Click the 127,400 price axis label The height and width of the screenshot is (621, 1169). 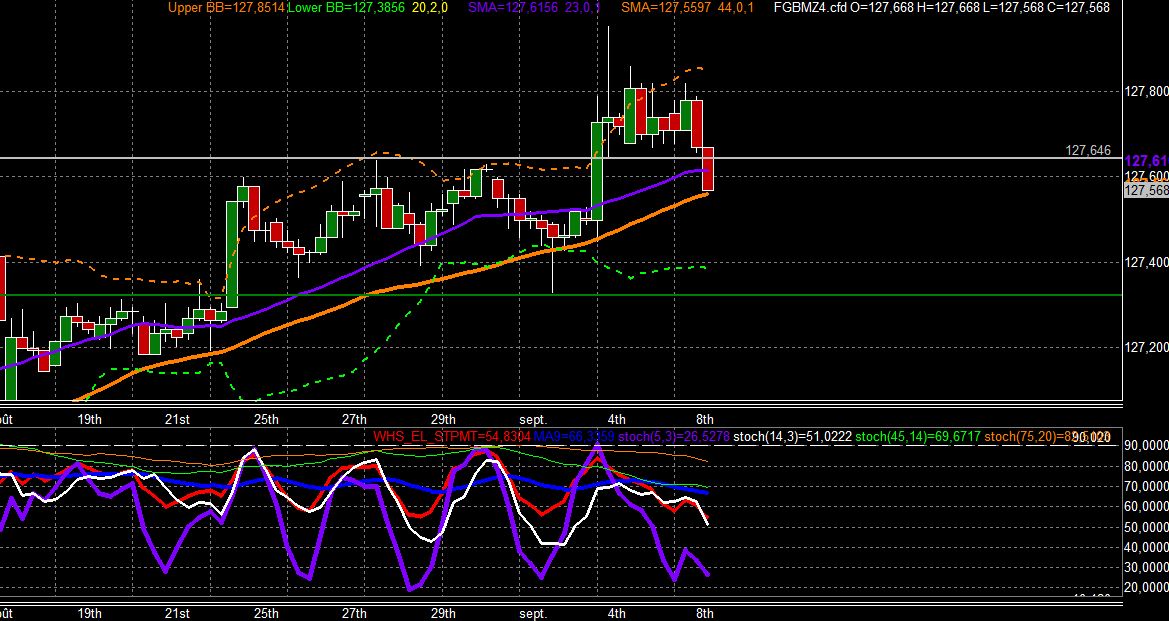(x=1146, y=262)
